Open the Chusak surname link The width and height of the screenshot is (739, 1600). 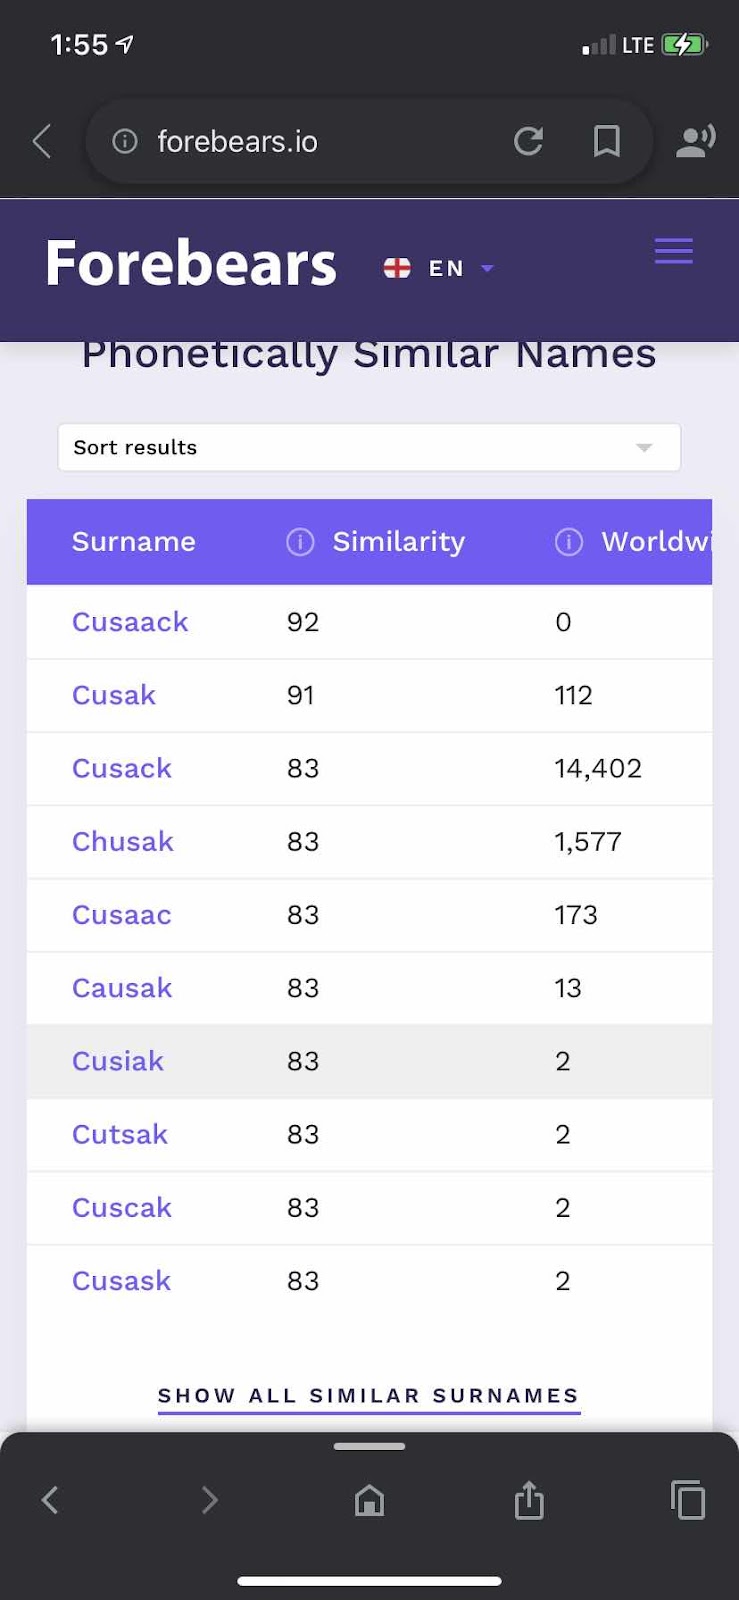[x=123, y=841]
